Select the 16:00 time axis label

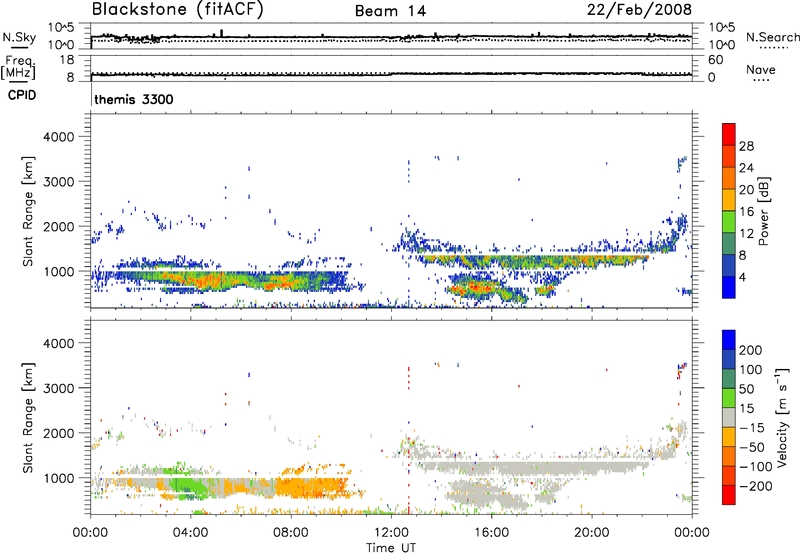coord(491,533)
